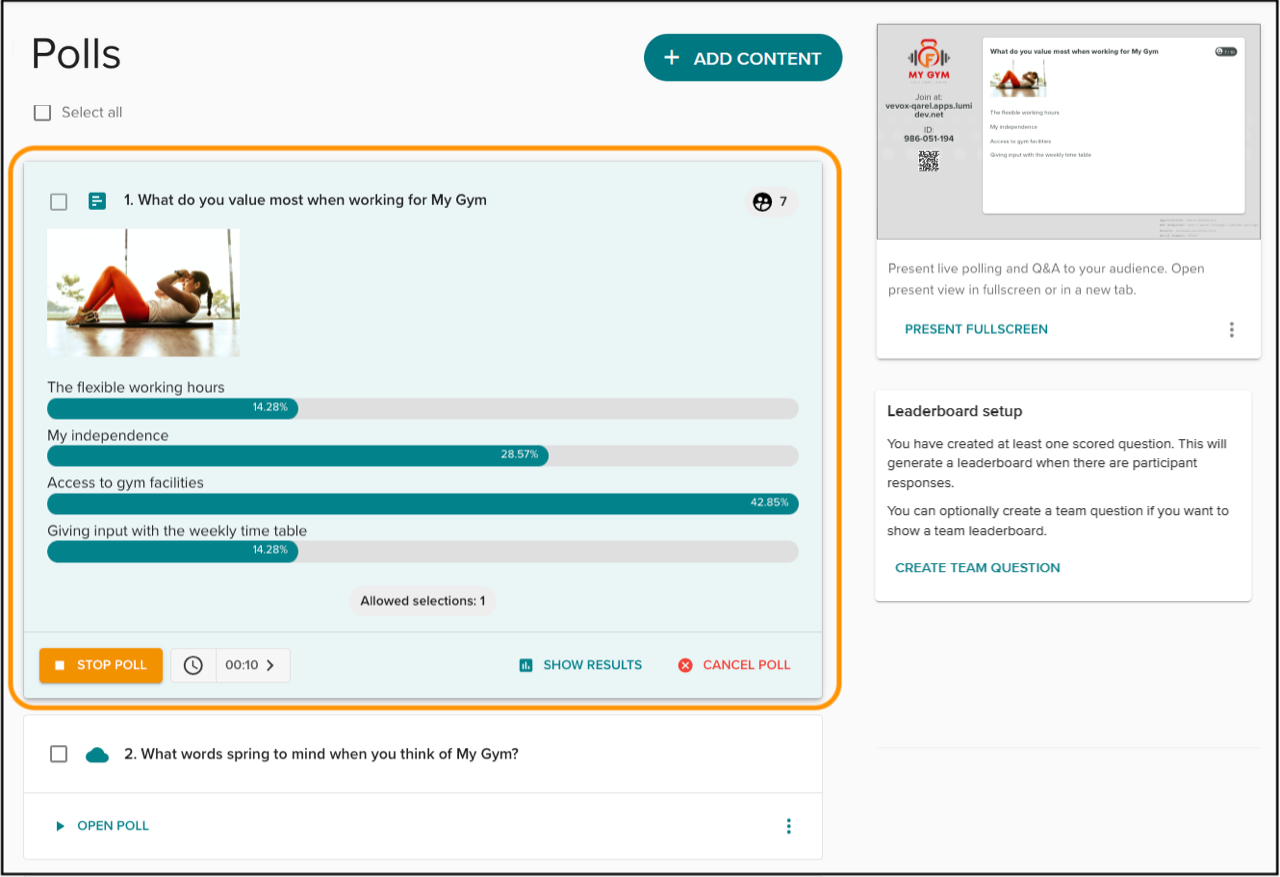
Task: Click the My Gym logo in preview
Action: click(929, 59)
